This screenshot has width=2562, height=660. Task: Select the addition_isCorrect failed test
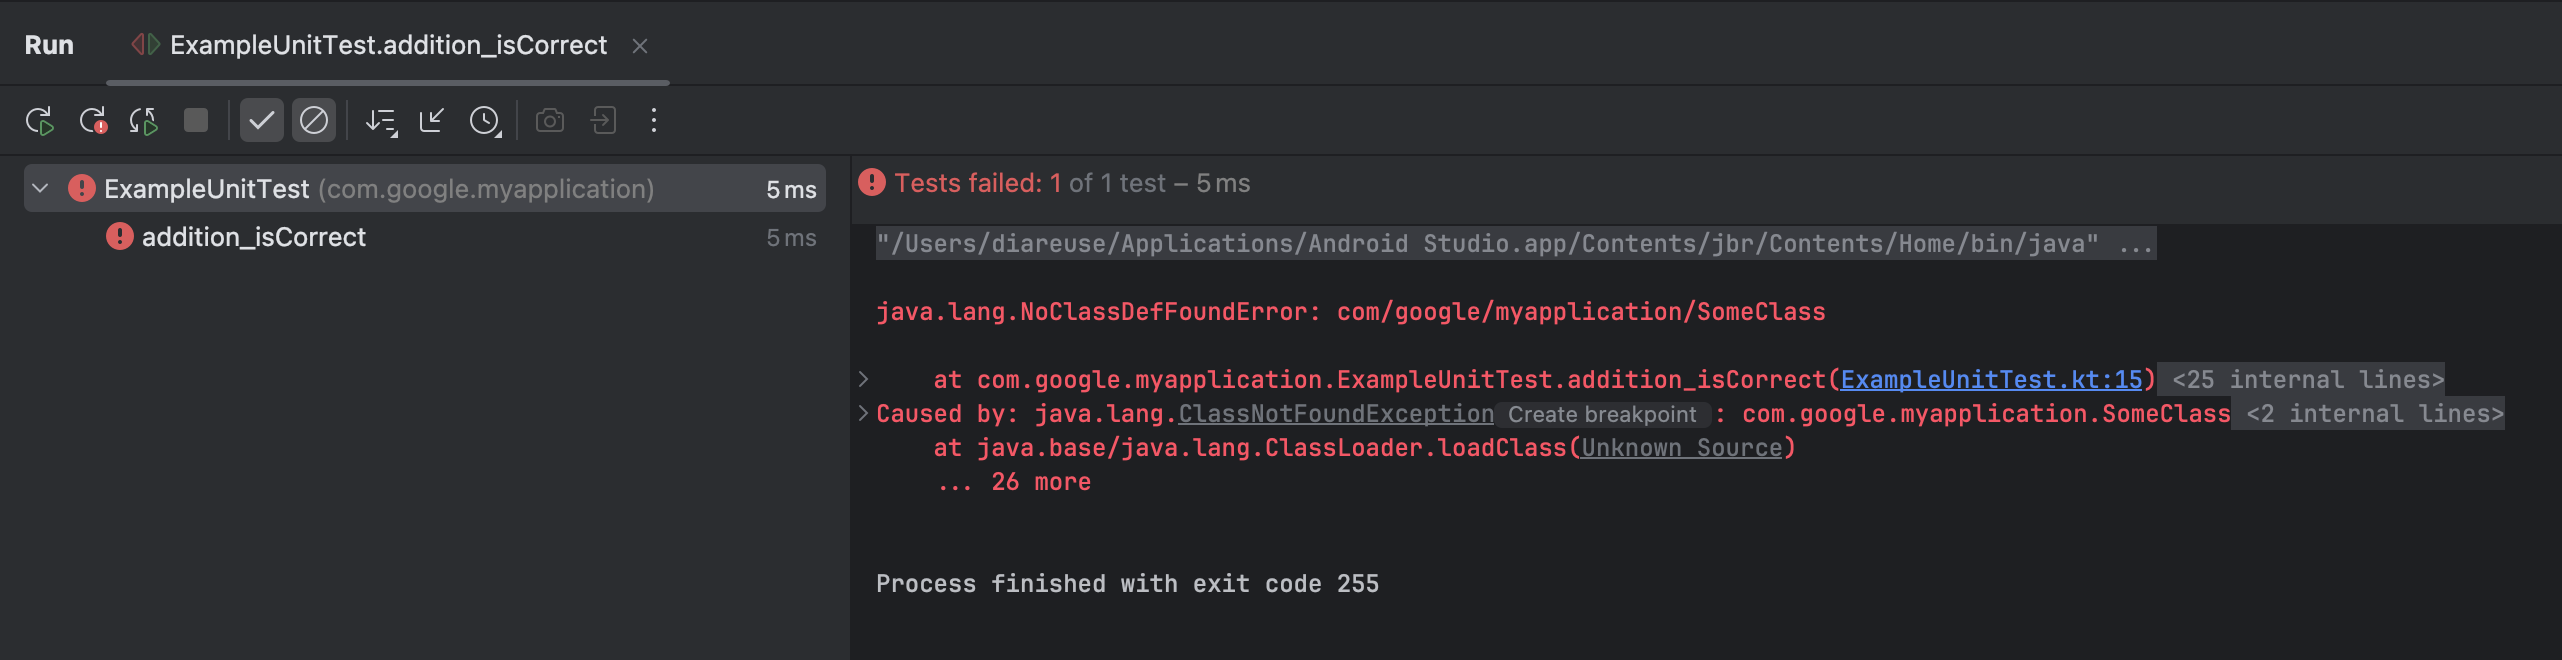point(254,237)
